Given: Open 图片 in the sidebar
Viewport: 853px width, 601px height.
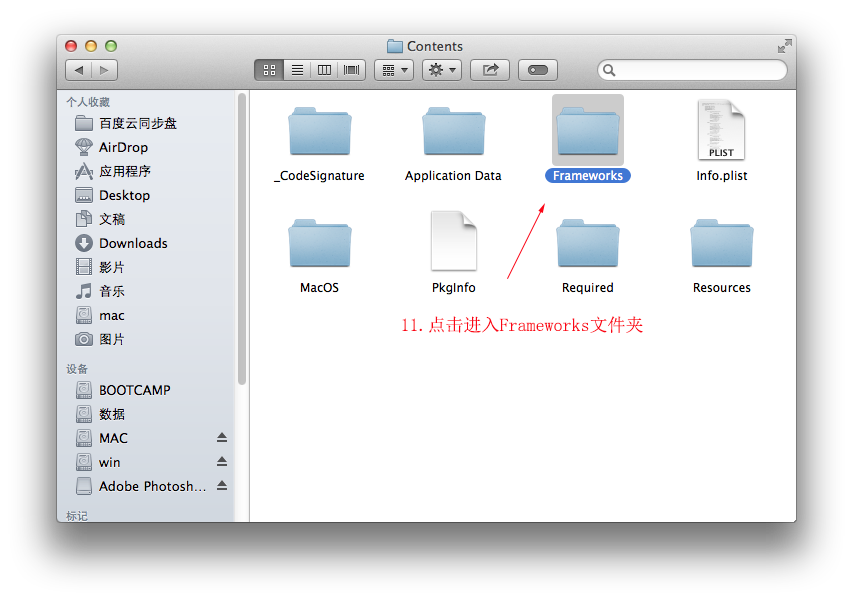Looking at the screenshot, I should [147, 339].
